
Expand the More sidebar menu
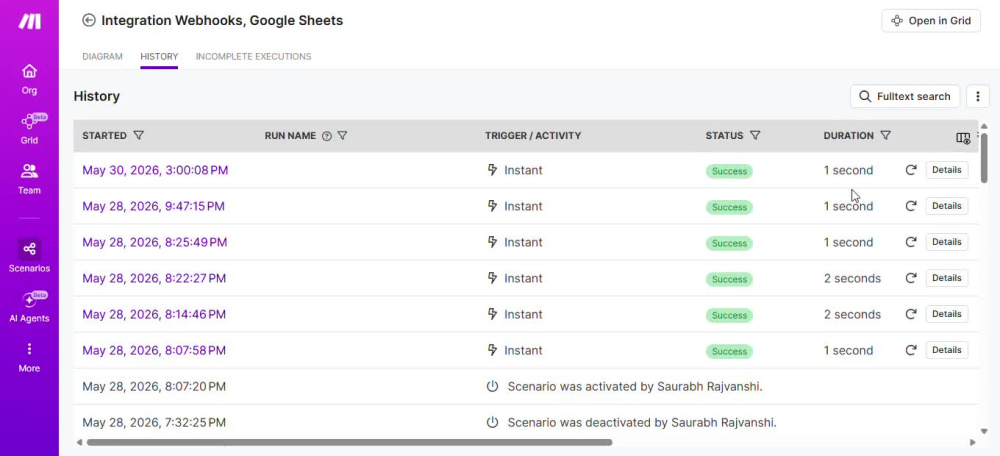pyautogui.click(x=29, y=357)
